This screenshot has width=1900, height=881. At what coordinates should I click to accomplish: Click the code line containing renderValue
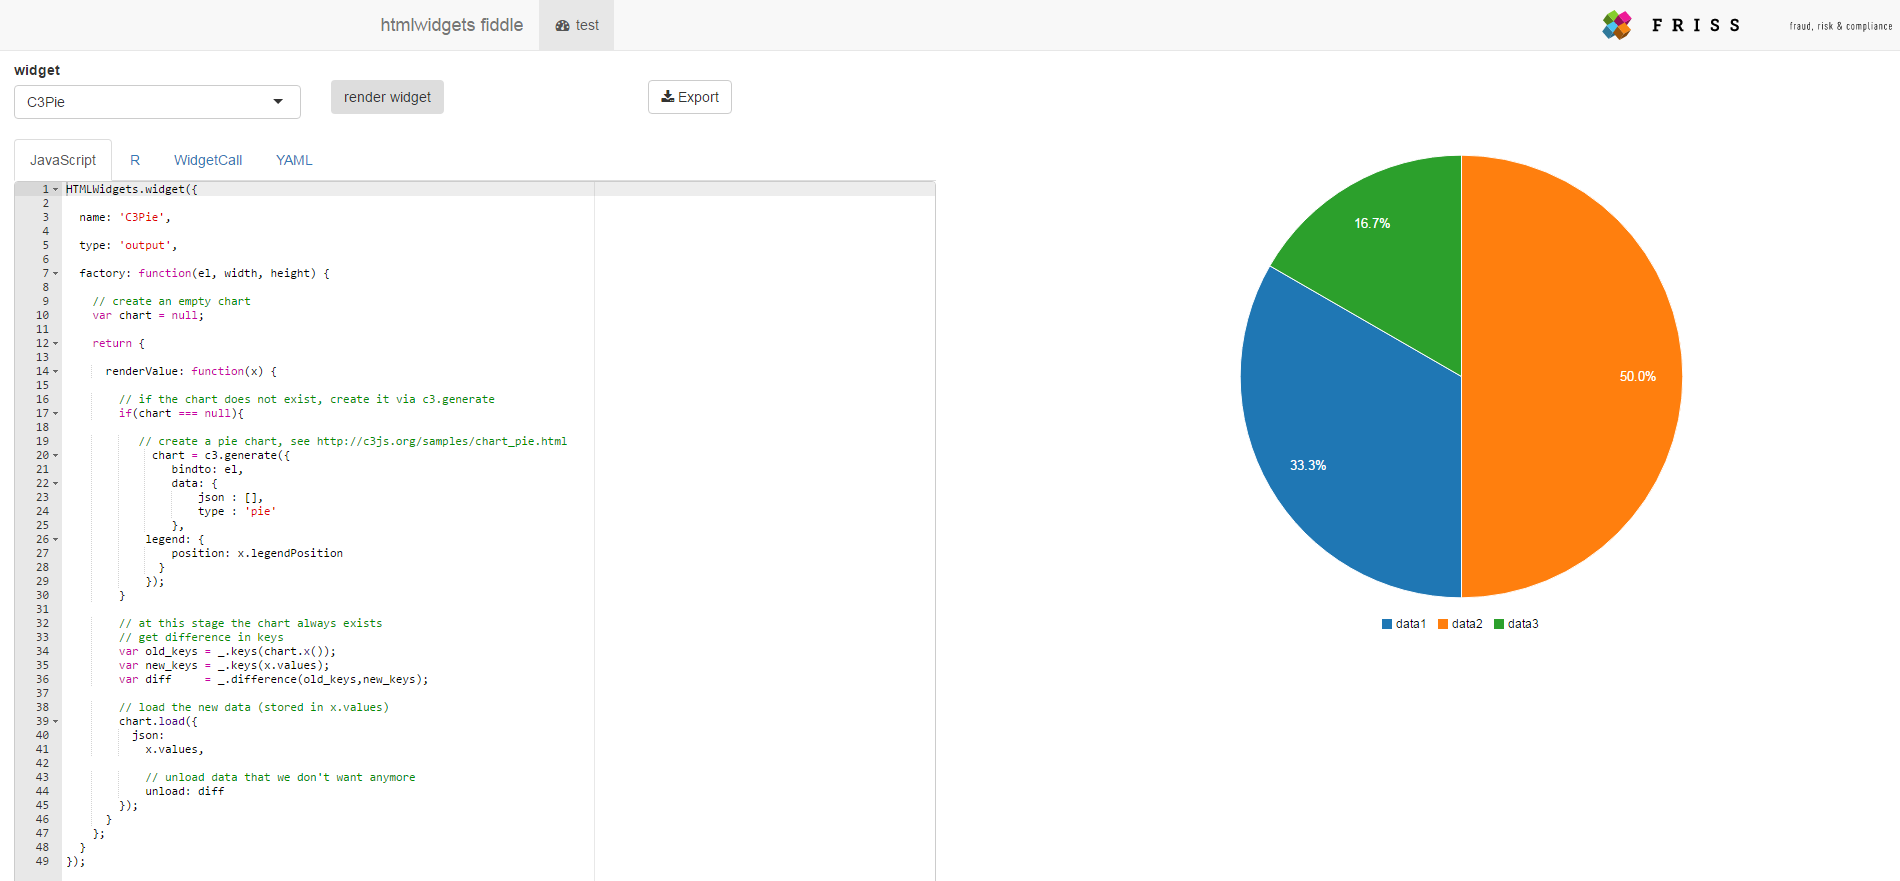(x=190, y=371)
